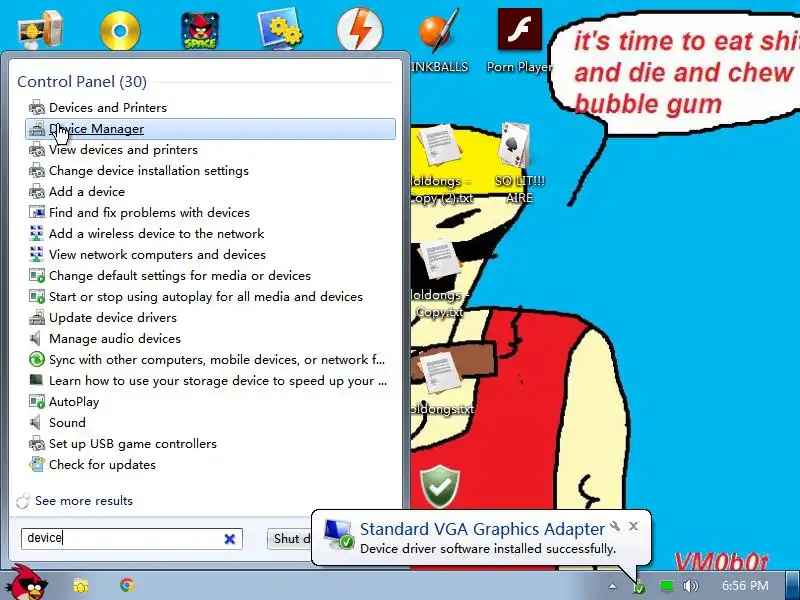Select the Angry Birds Space desktop icon
The height and width of the screenshot is (600, 800).
click(200, 30)
